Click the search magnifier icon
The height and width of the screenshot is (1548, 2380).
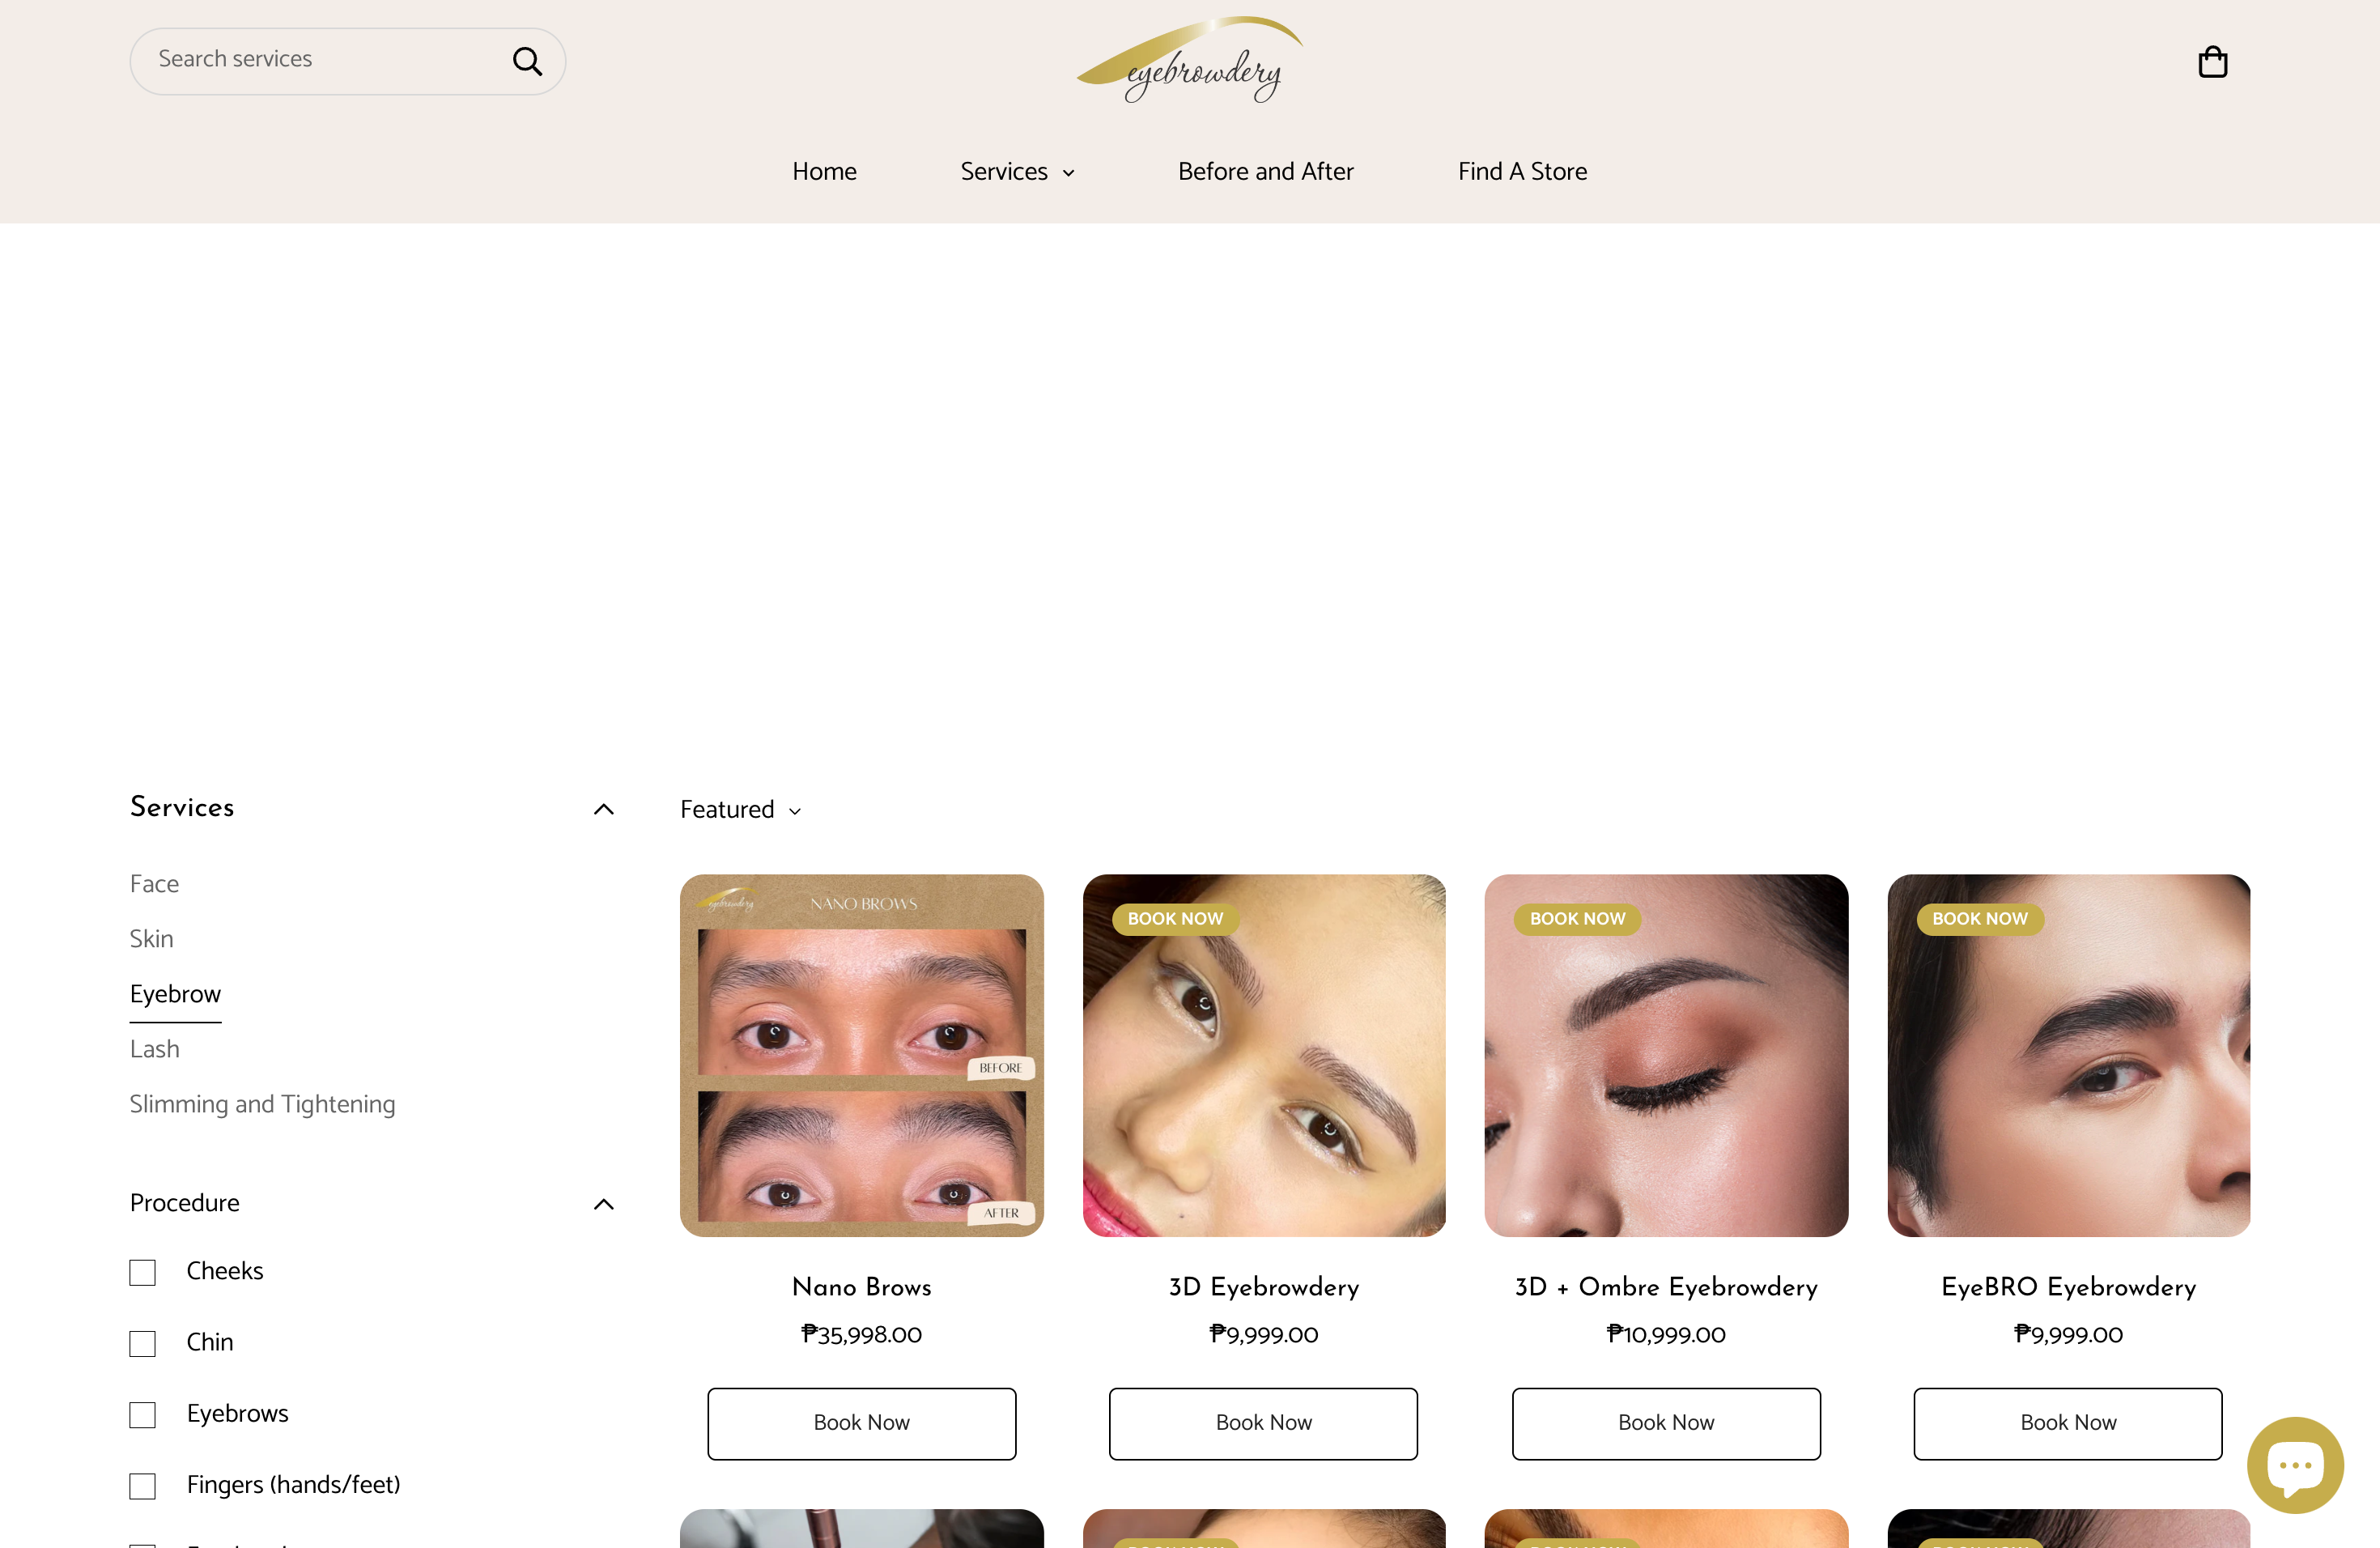(x=528, y=61)
